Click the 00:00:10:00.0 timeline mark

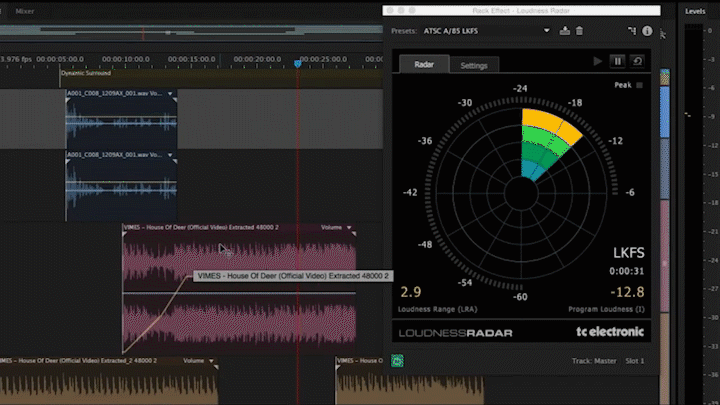coord(126,59)
